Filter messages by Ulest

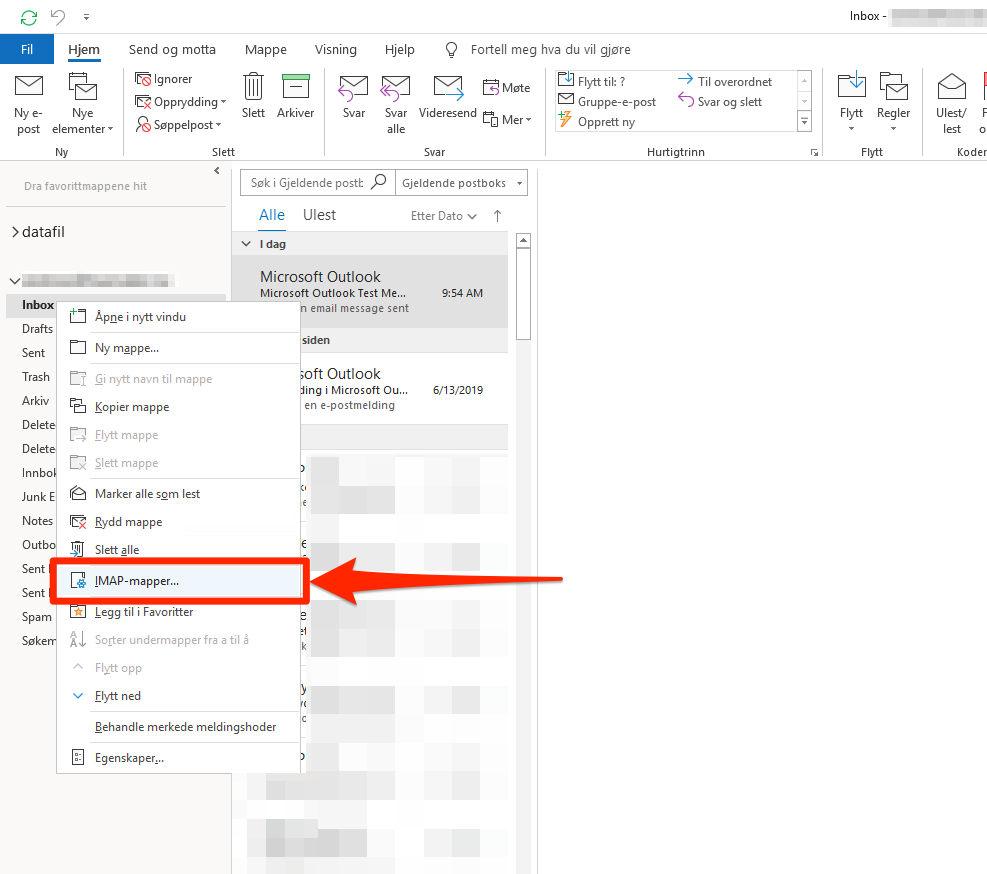click(x=319, y=215)
